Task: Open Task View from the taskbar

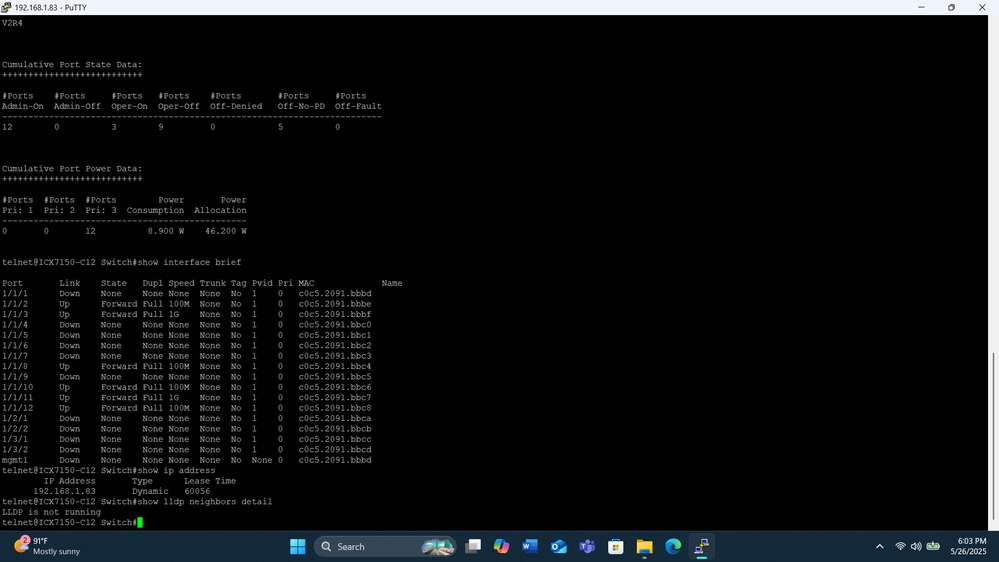Action: (473, 547)
